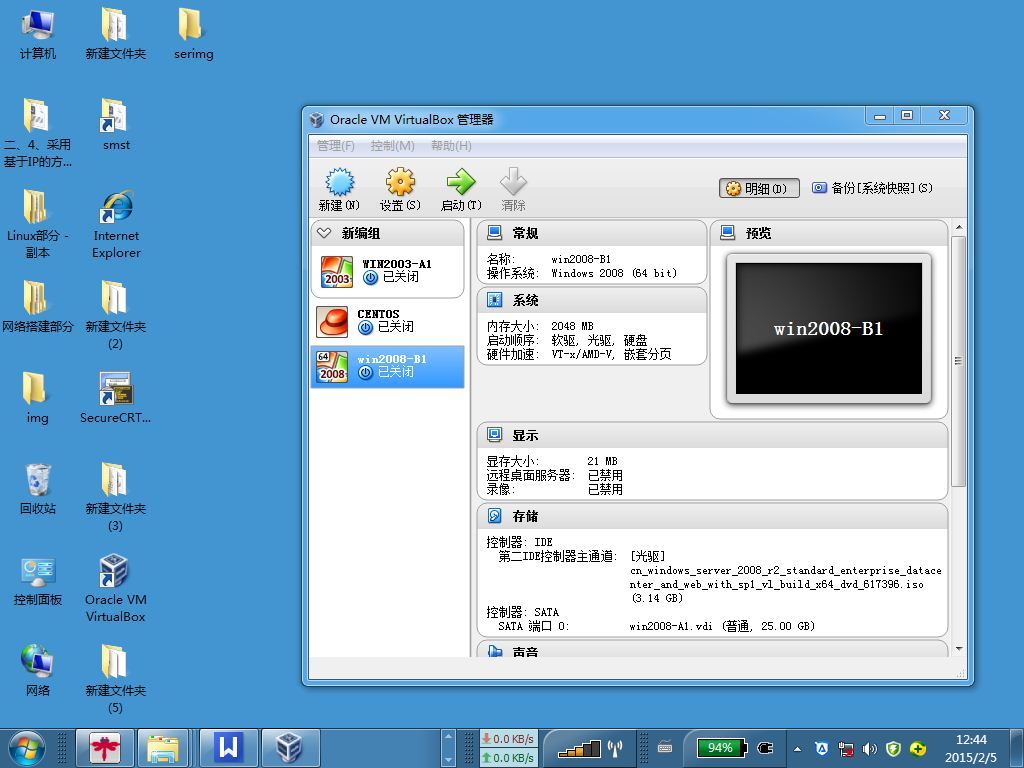1024x768 pixels.
Task: Open the WPS Writer taskbar button
Action: tap(228, 746)
